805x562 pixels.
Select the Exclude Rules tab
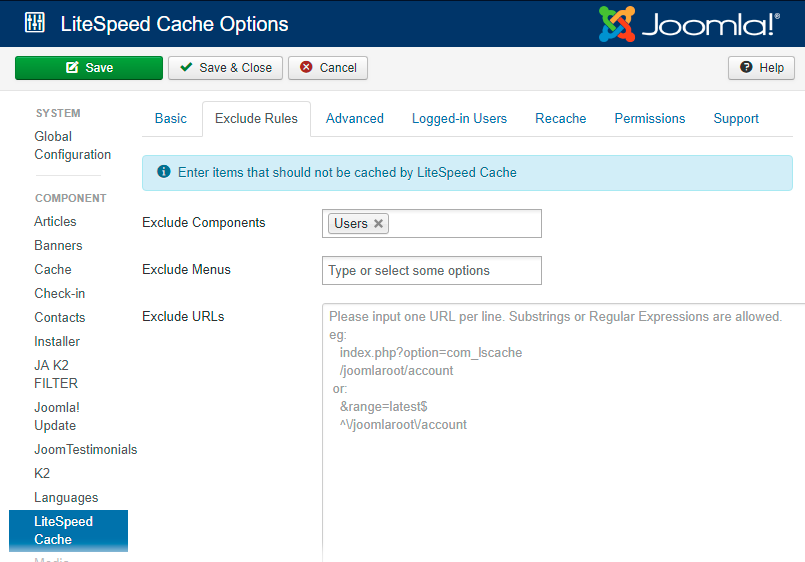pyautogui.click(x=256, y=119)
